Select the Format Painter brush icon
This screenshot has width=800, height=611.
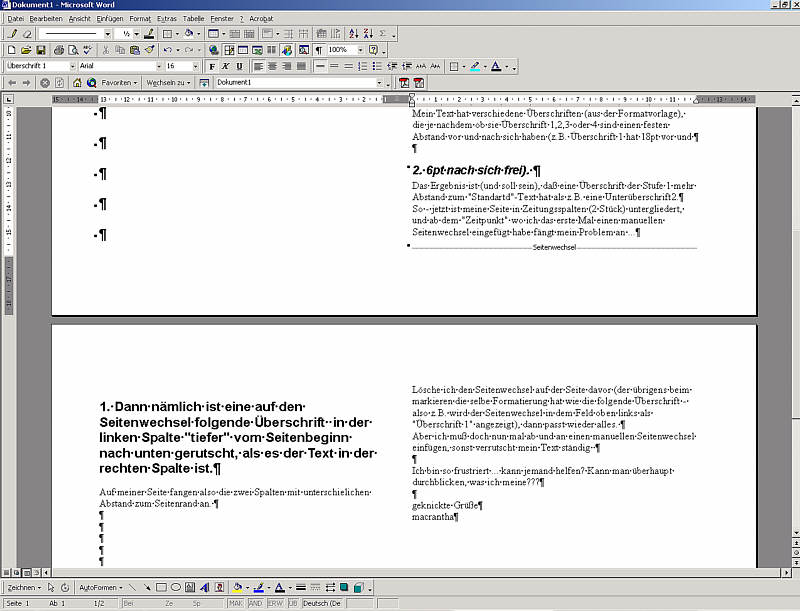[x=149, y=50]
